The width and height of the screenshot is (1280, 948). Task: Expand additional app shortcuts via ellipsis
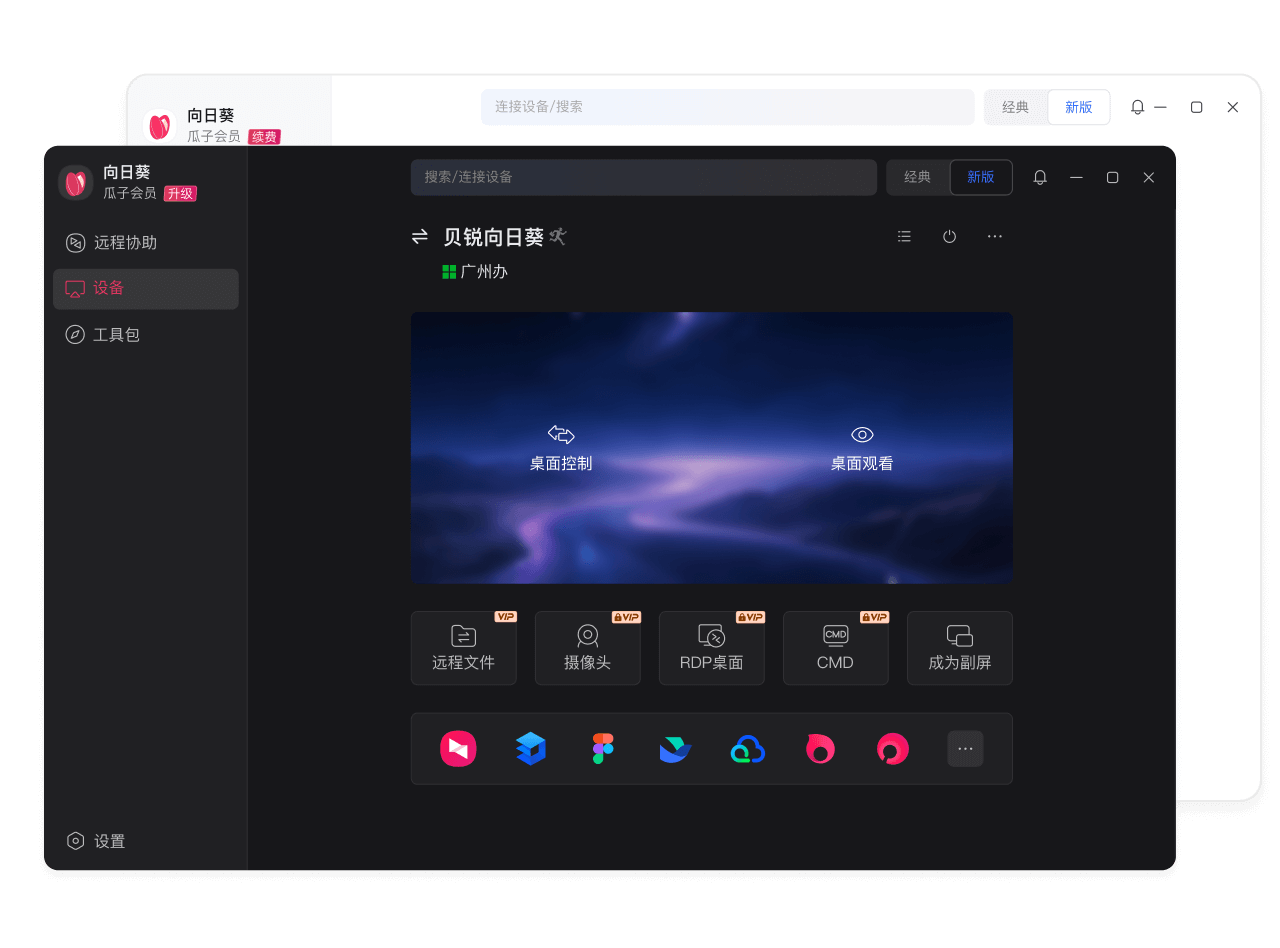click(x=965, y=748)
